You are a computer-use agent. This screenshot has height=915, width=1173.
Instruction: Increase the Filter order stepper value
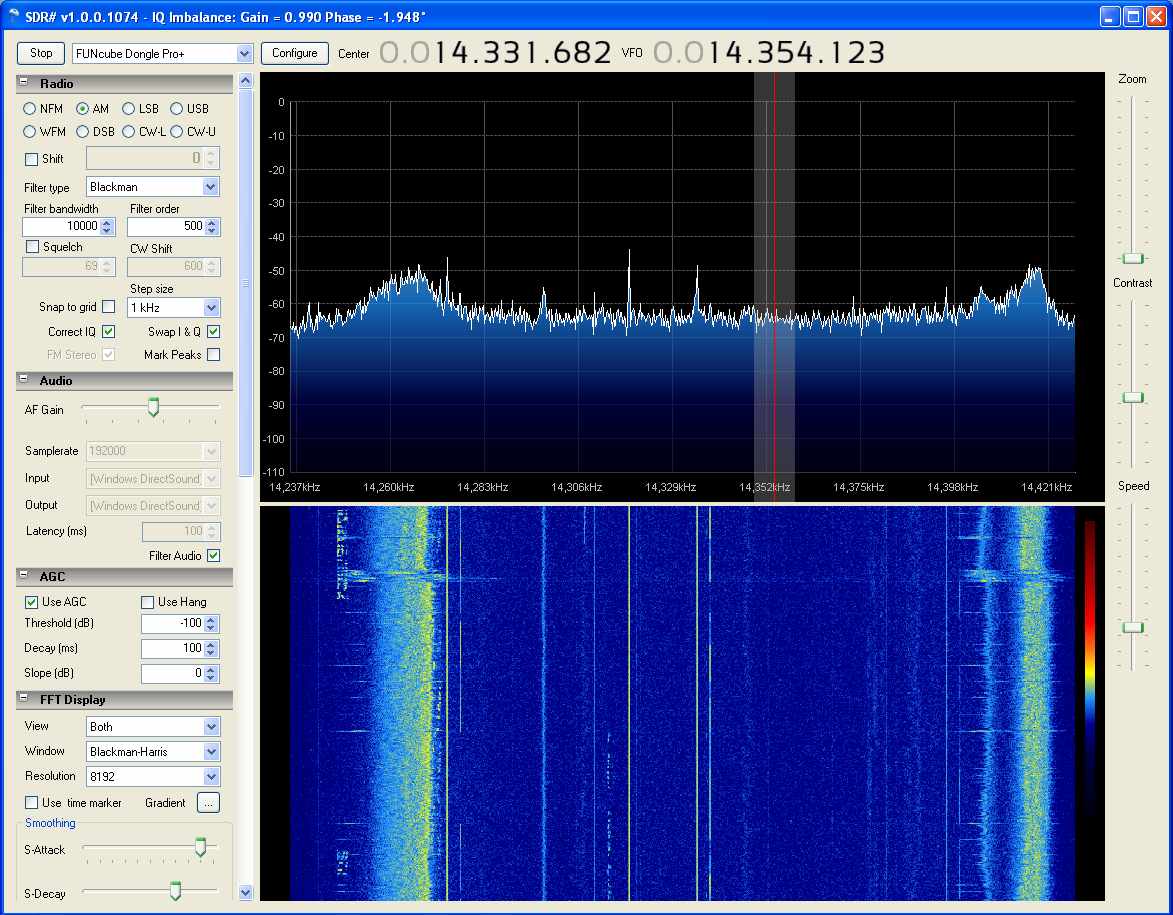coord(211,223)
